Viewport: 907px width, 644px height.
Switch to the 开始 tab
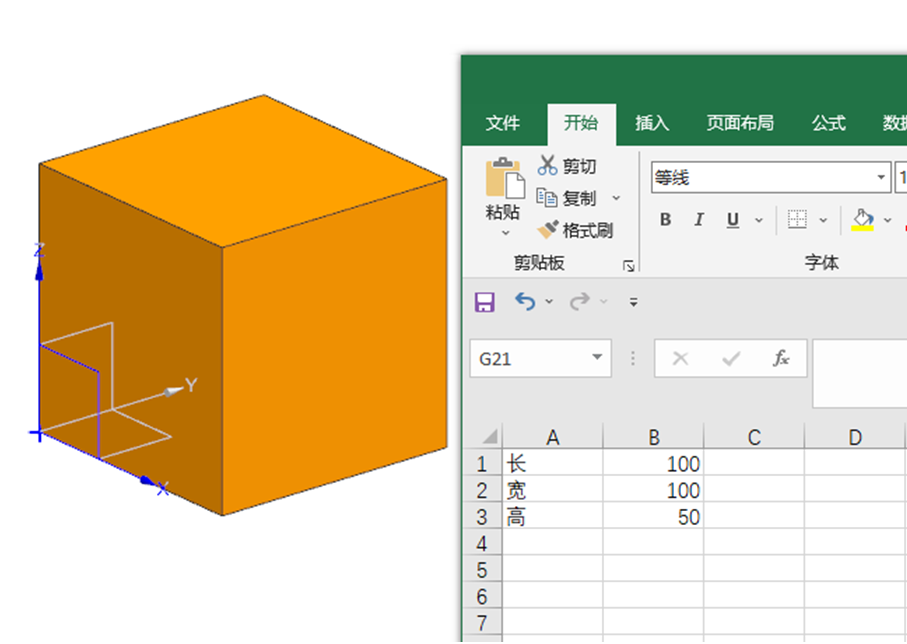(x=581, y=123)
